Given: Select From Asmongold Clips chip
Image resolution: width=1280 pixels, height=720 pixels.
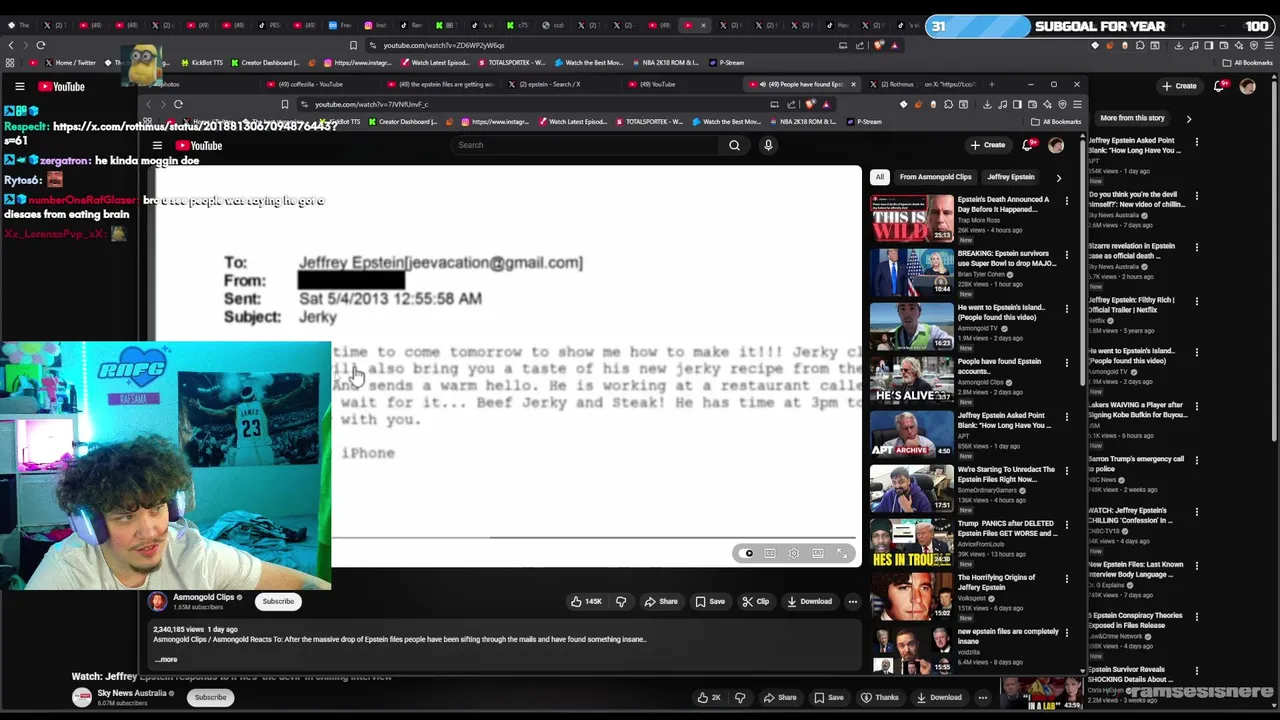Looking at the screenshot, I should pyautogui.click(x=935, y=177).
